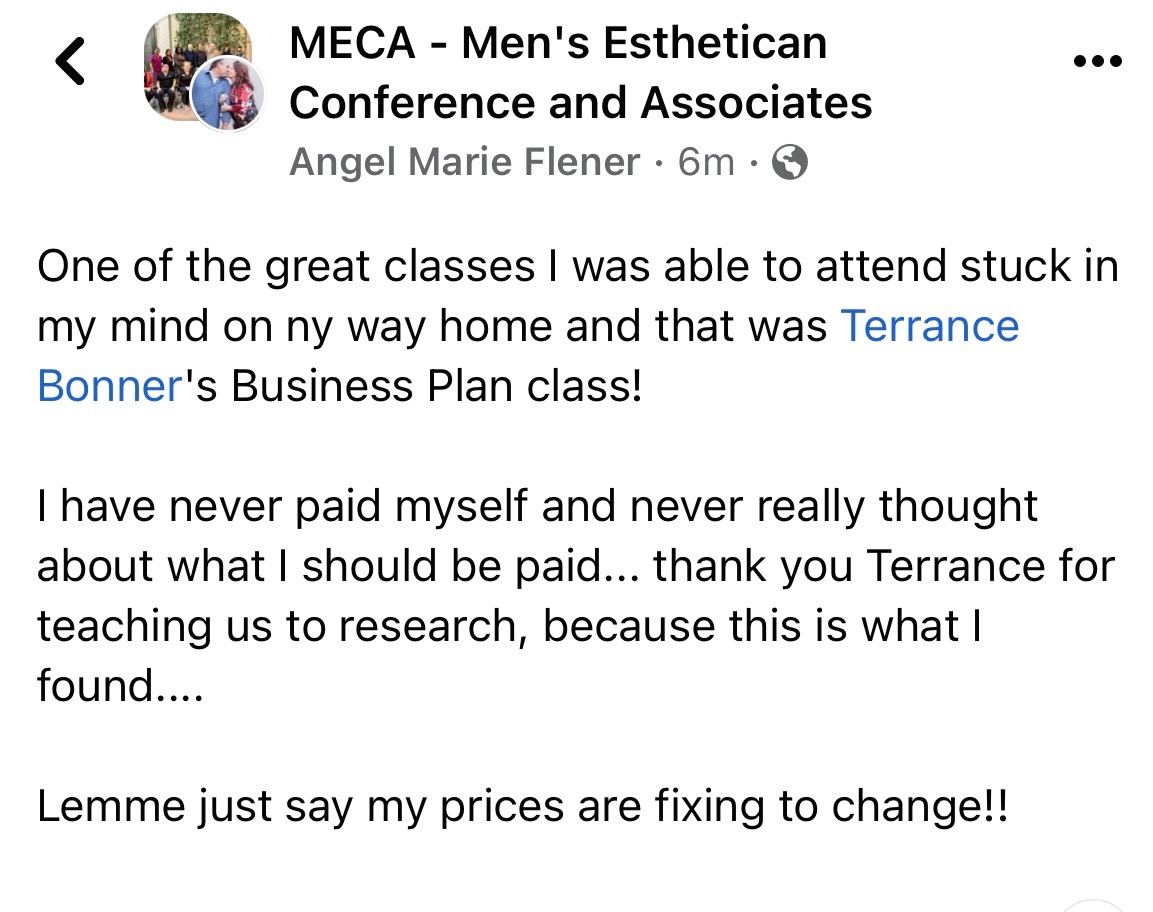Open the tagged "Terrance" profile link
1153x912 pixels.
coord(930,327)
